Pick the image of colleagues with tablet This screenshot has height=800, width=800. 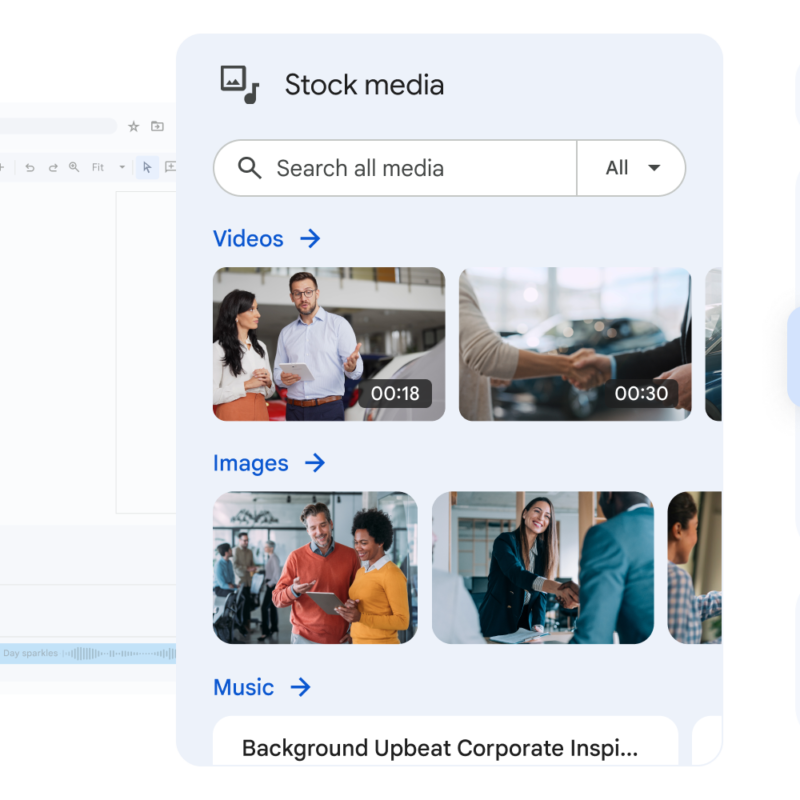click(315, 567)
